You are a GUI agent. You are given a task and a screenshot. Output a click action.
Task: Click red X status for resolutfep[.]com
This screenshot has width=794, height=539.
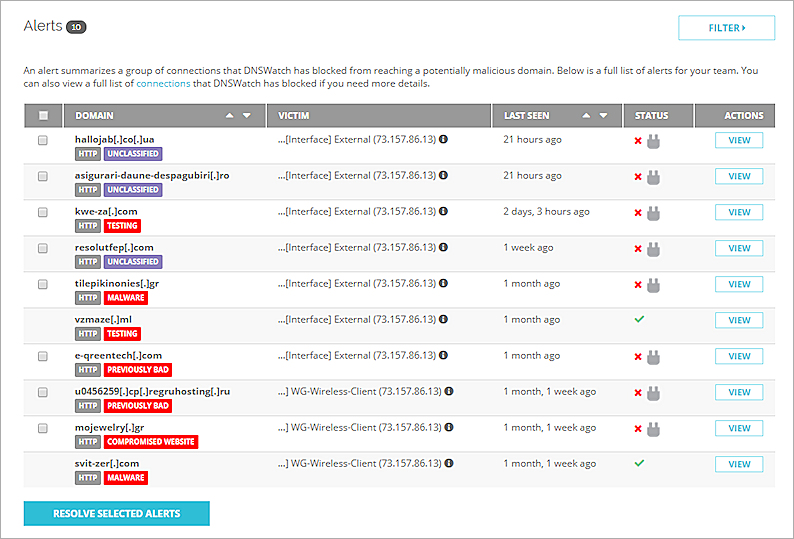tap(638, 248)
